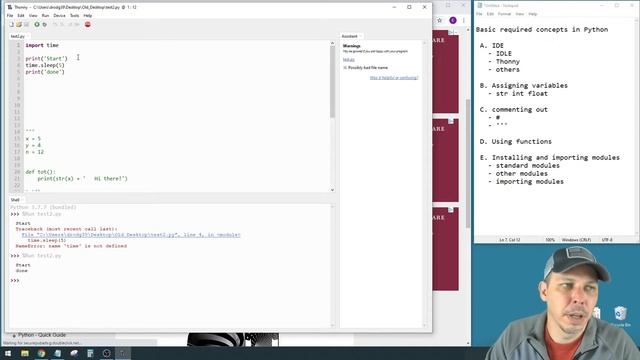Click the Resume debug icon
The image size is (640, 360).
point(77,24)
